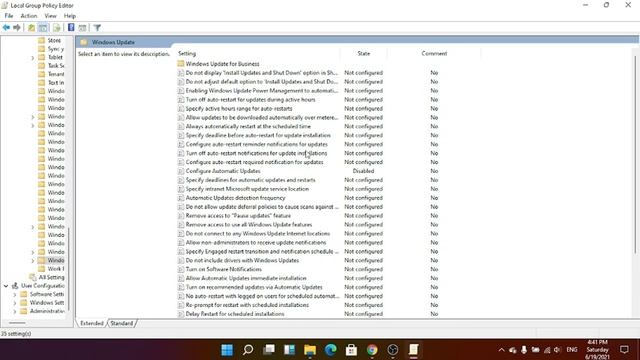
Task: Click the Disabled state cell
Action: pyautogui.click(x=363, y=171)
